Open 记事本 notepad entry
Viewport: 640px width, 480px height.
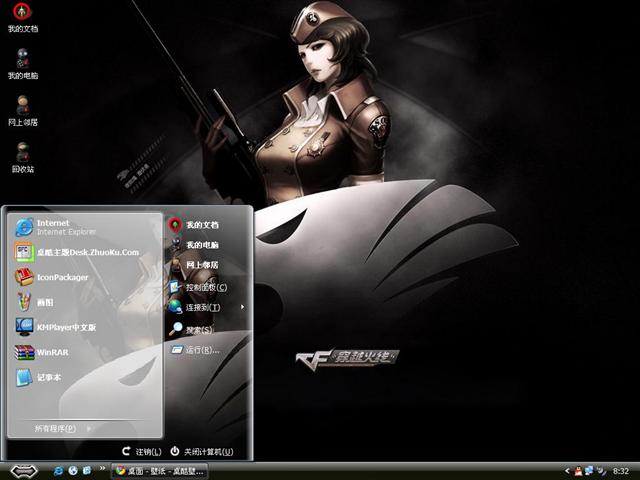pos(84,377)
